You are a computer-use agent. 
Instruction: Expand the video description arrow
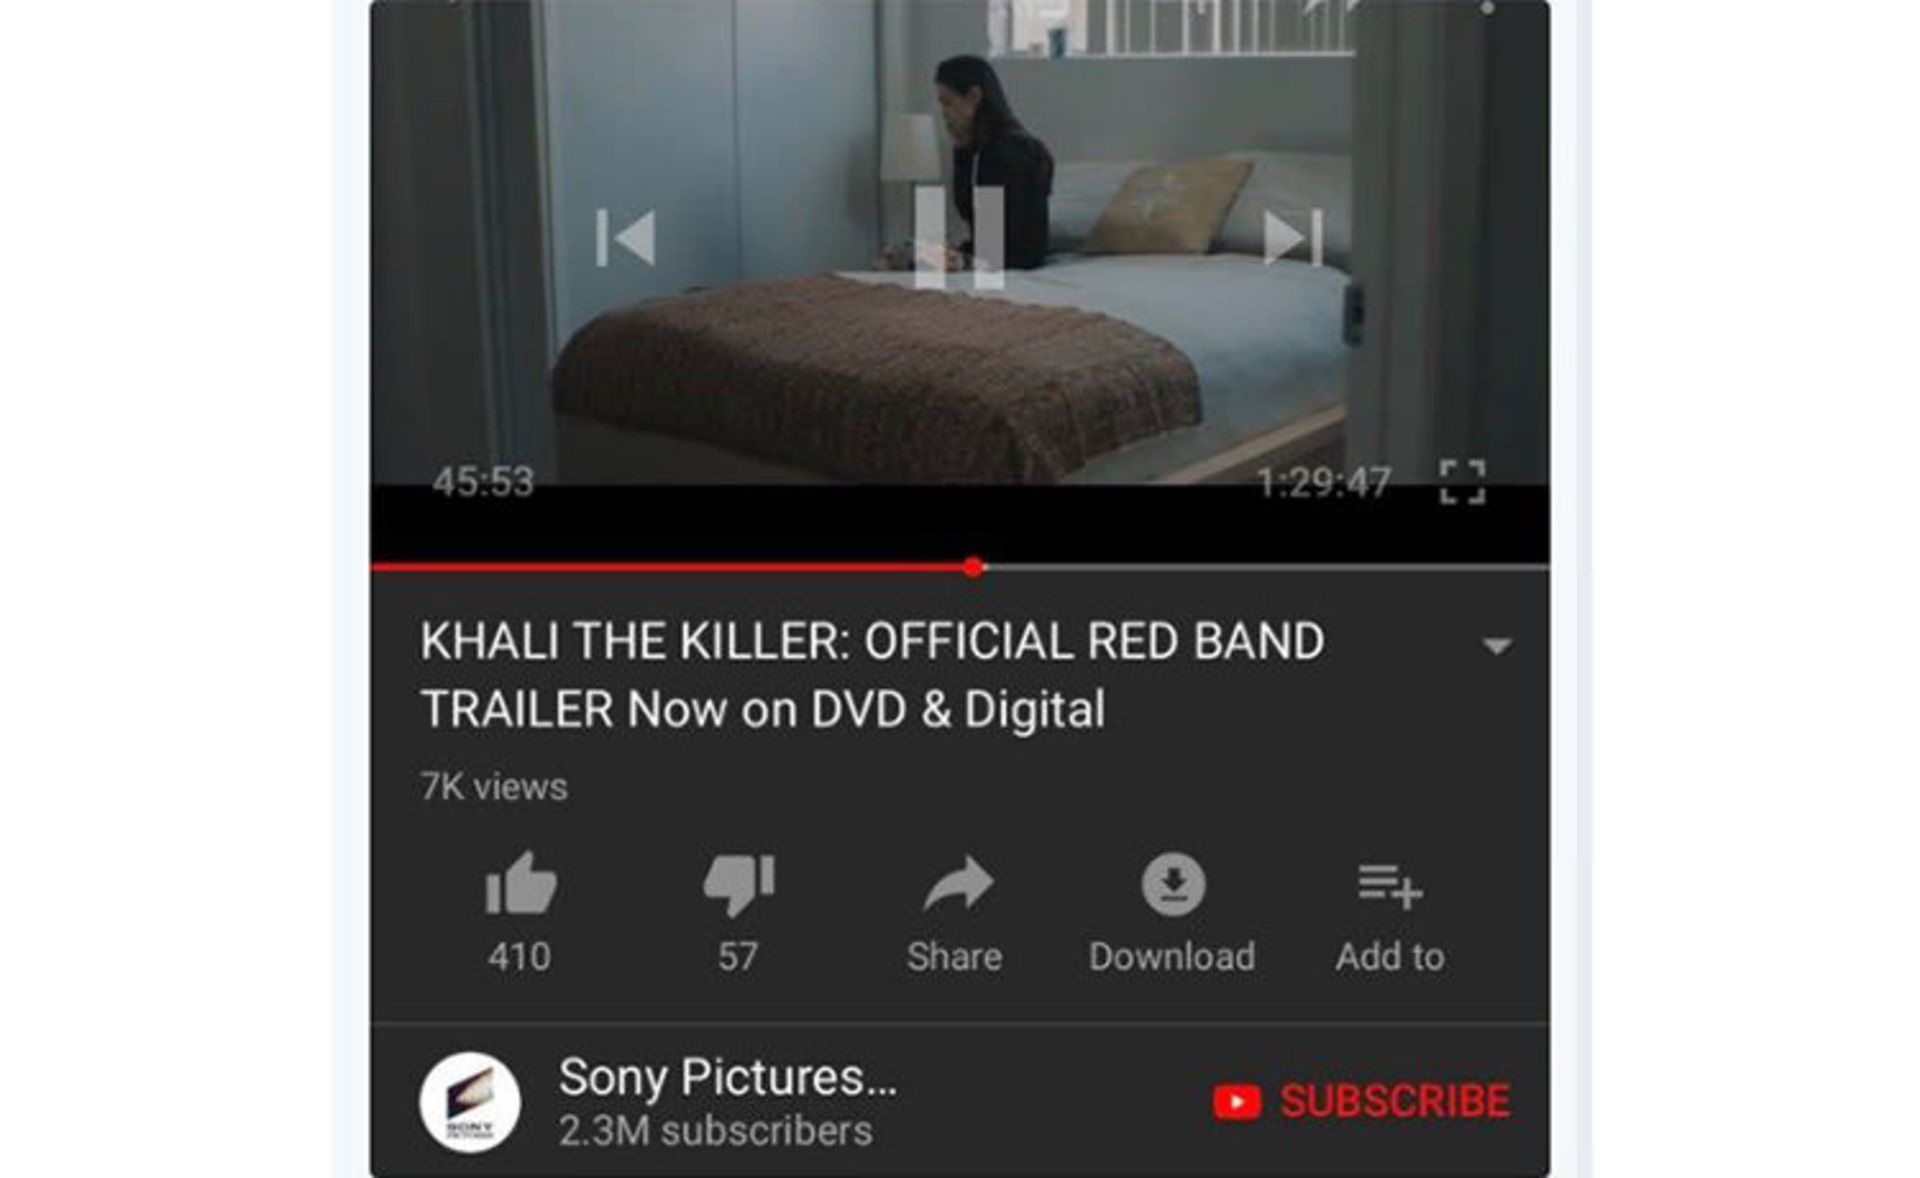(1496, 646)
